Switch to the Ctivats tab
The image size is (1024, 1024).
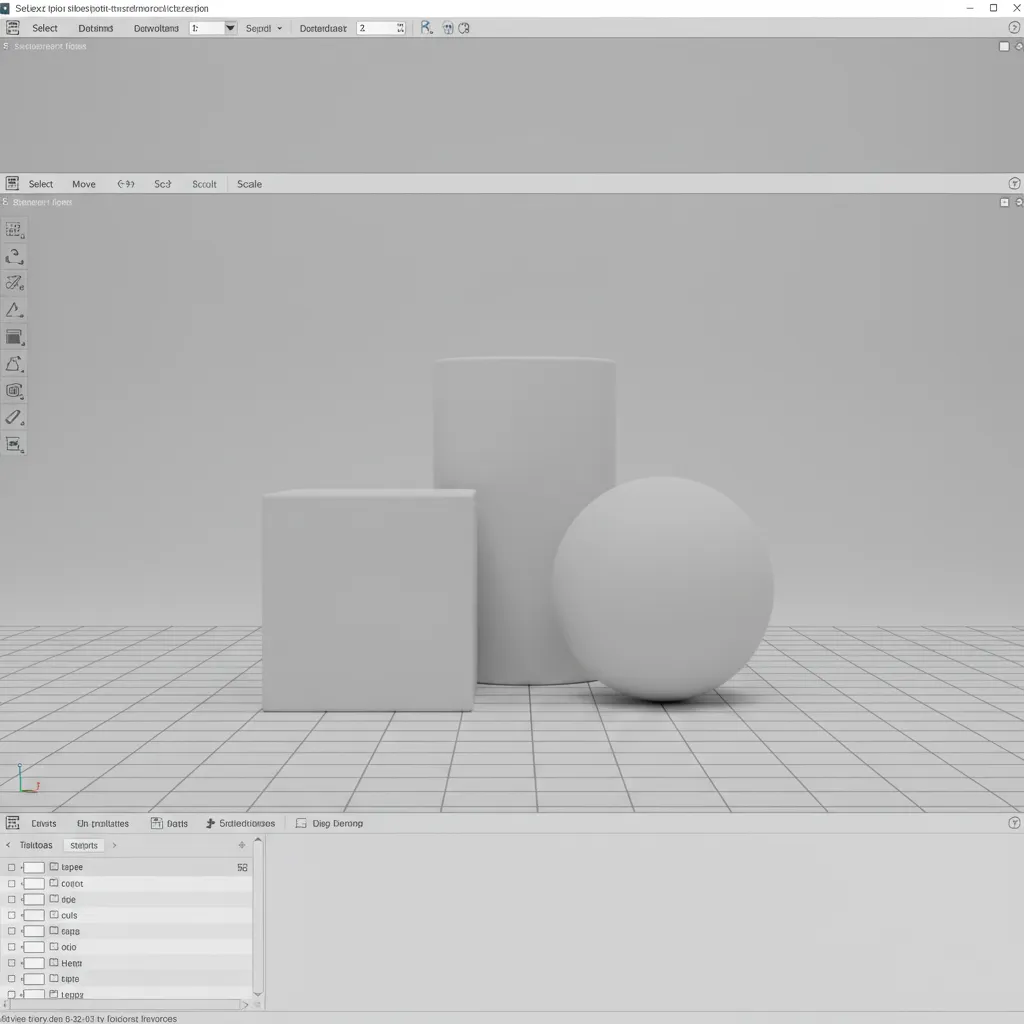[x=44, y=824]
